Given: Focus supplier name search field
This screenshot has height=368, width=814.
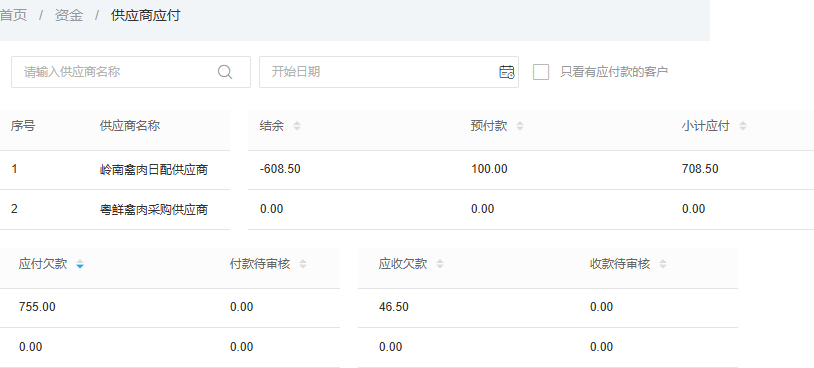Looking at the screenshot, I should tap(131, 72).
